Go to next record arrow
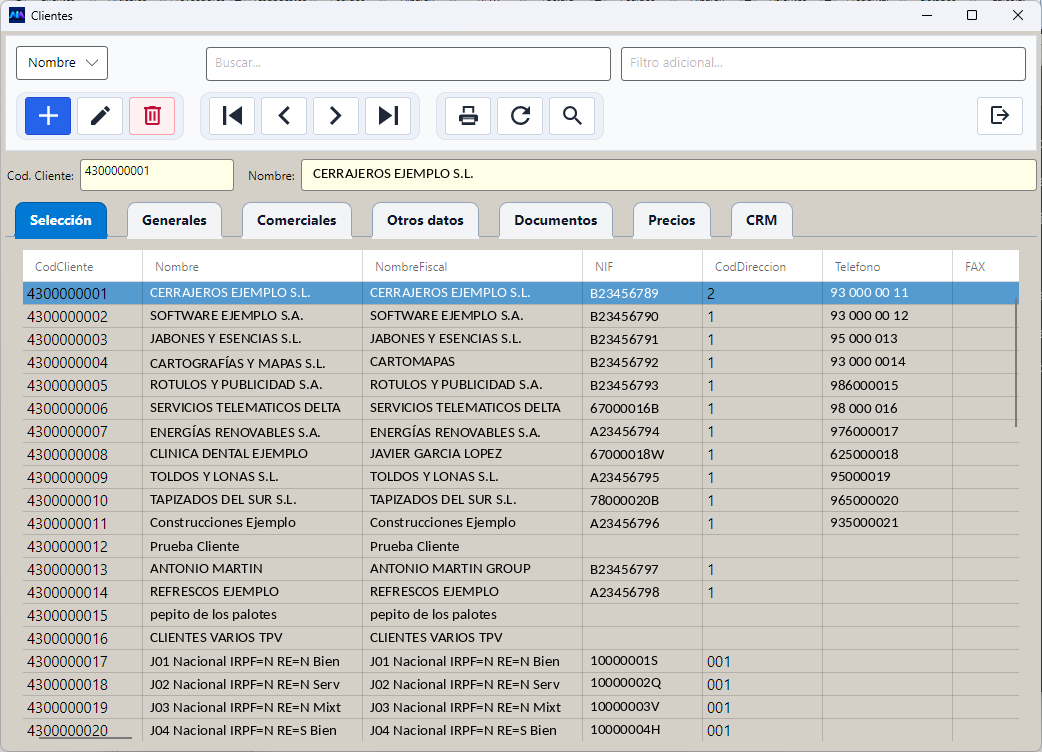 point(336,116)
